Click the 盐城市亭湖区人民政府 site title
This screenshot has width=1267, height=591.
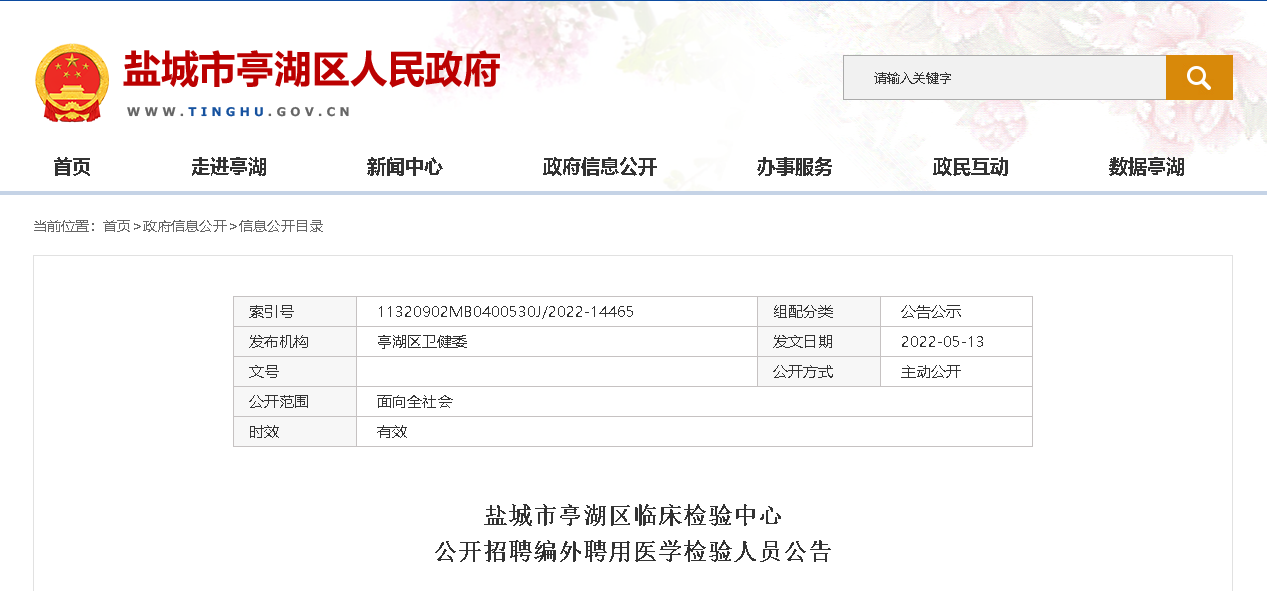pyautogui.click(x=311, y=70)
